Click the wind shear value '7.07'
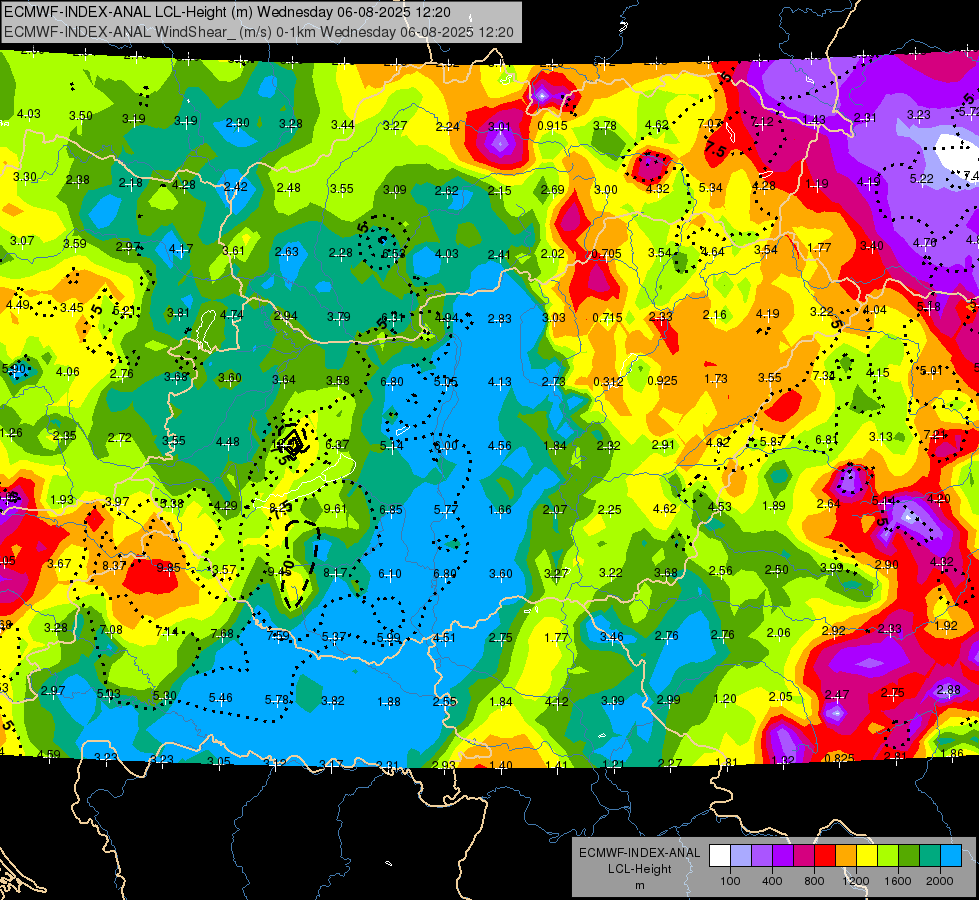Screen dimensions: 979x900 pyautogui.click(x=709, y=124)
